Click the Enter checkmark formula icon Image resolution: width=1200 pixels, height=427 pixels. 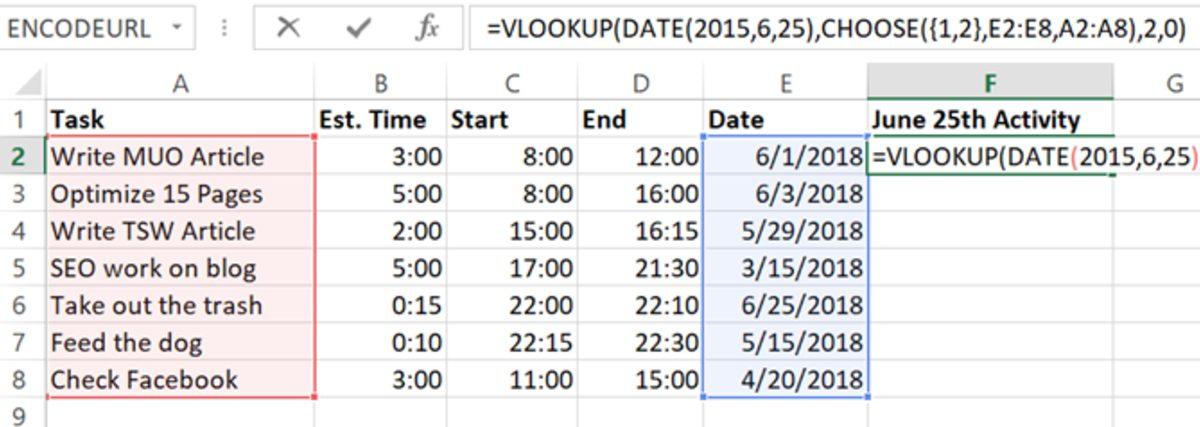click(357, 29)
